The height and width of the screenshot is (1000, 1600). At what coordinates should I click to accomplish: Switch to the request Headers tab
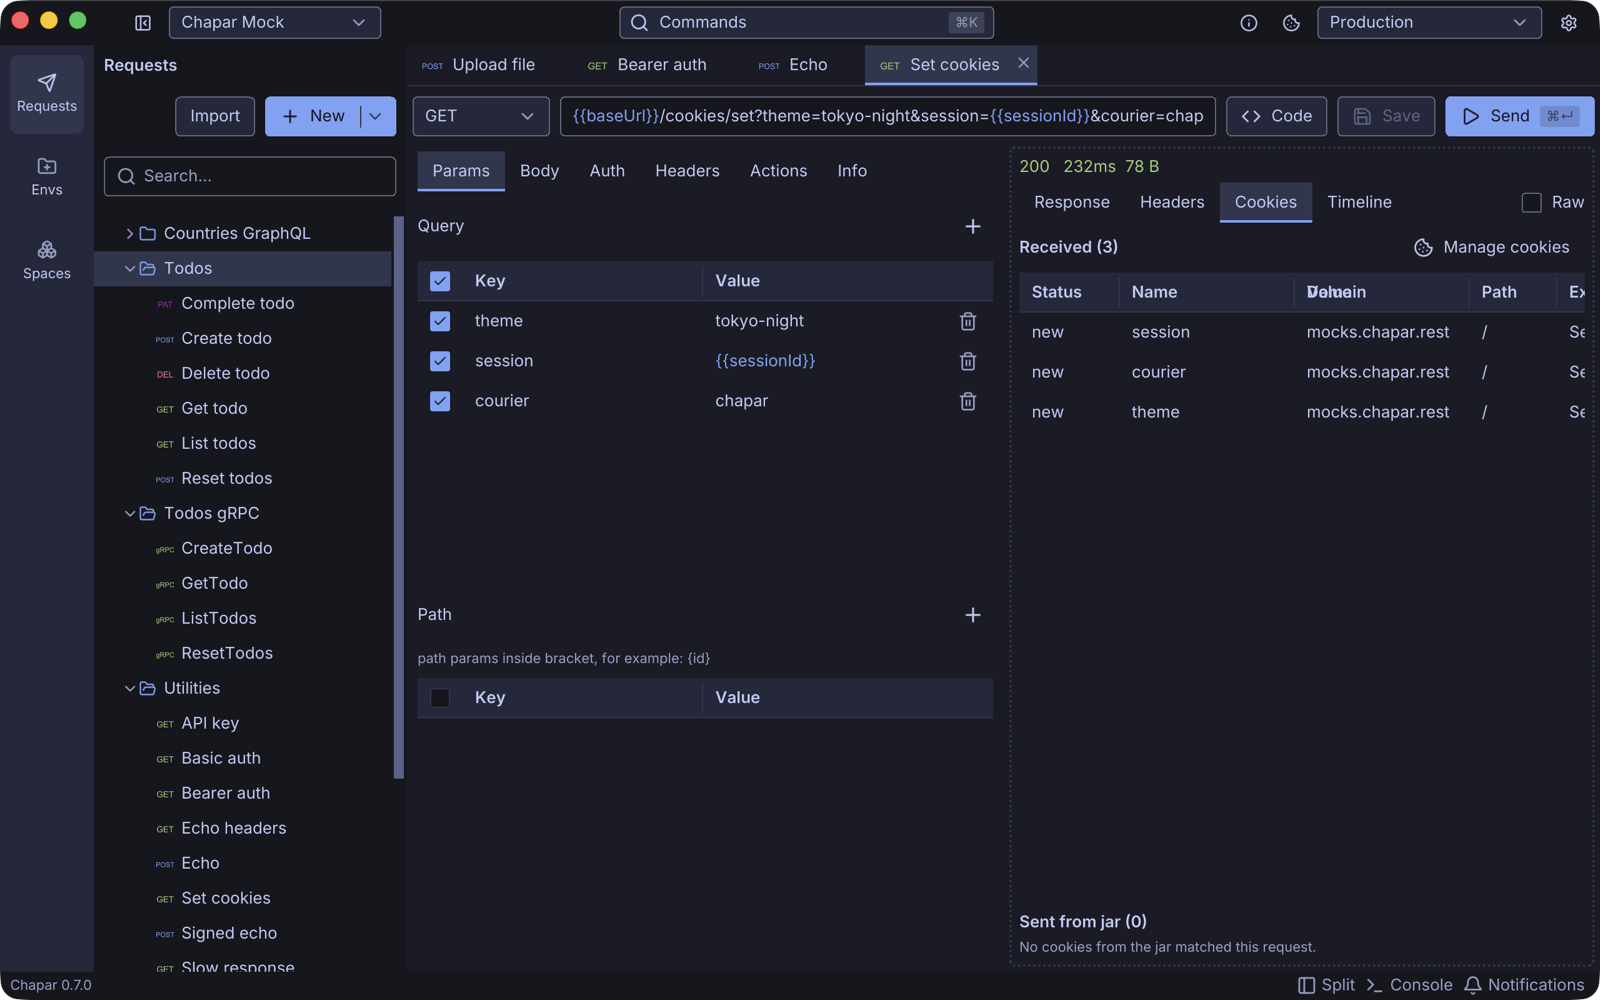tap(687, 171)
